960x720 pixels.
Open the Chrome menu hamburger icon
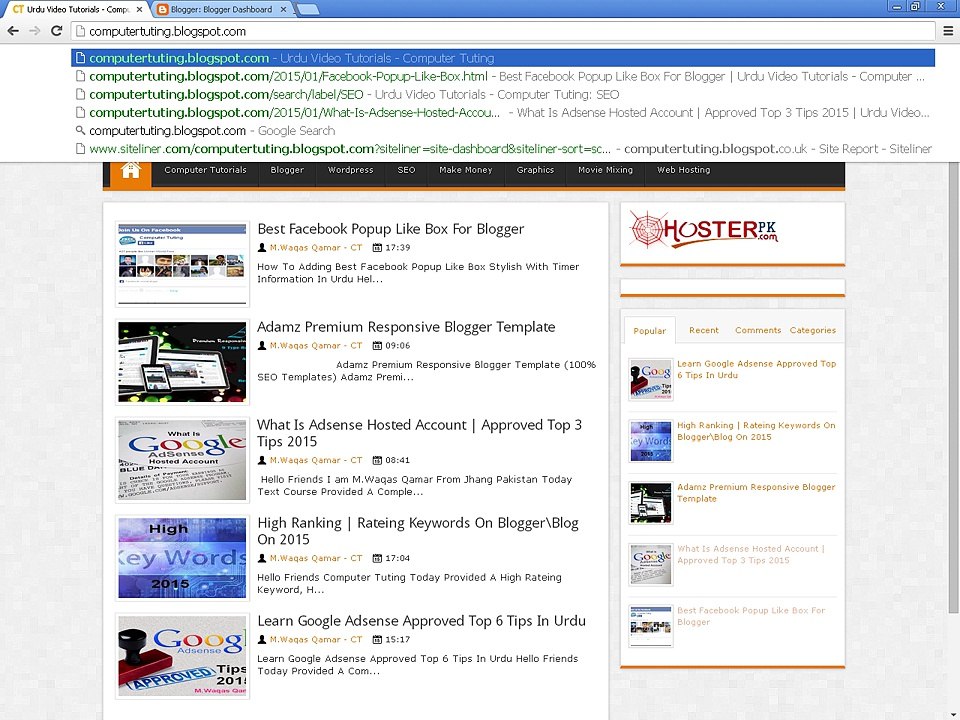click(948, 31)
